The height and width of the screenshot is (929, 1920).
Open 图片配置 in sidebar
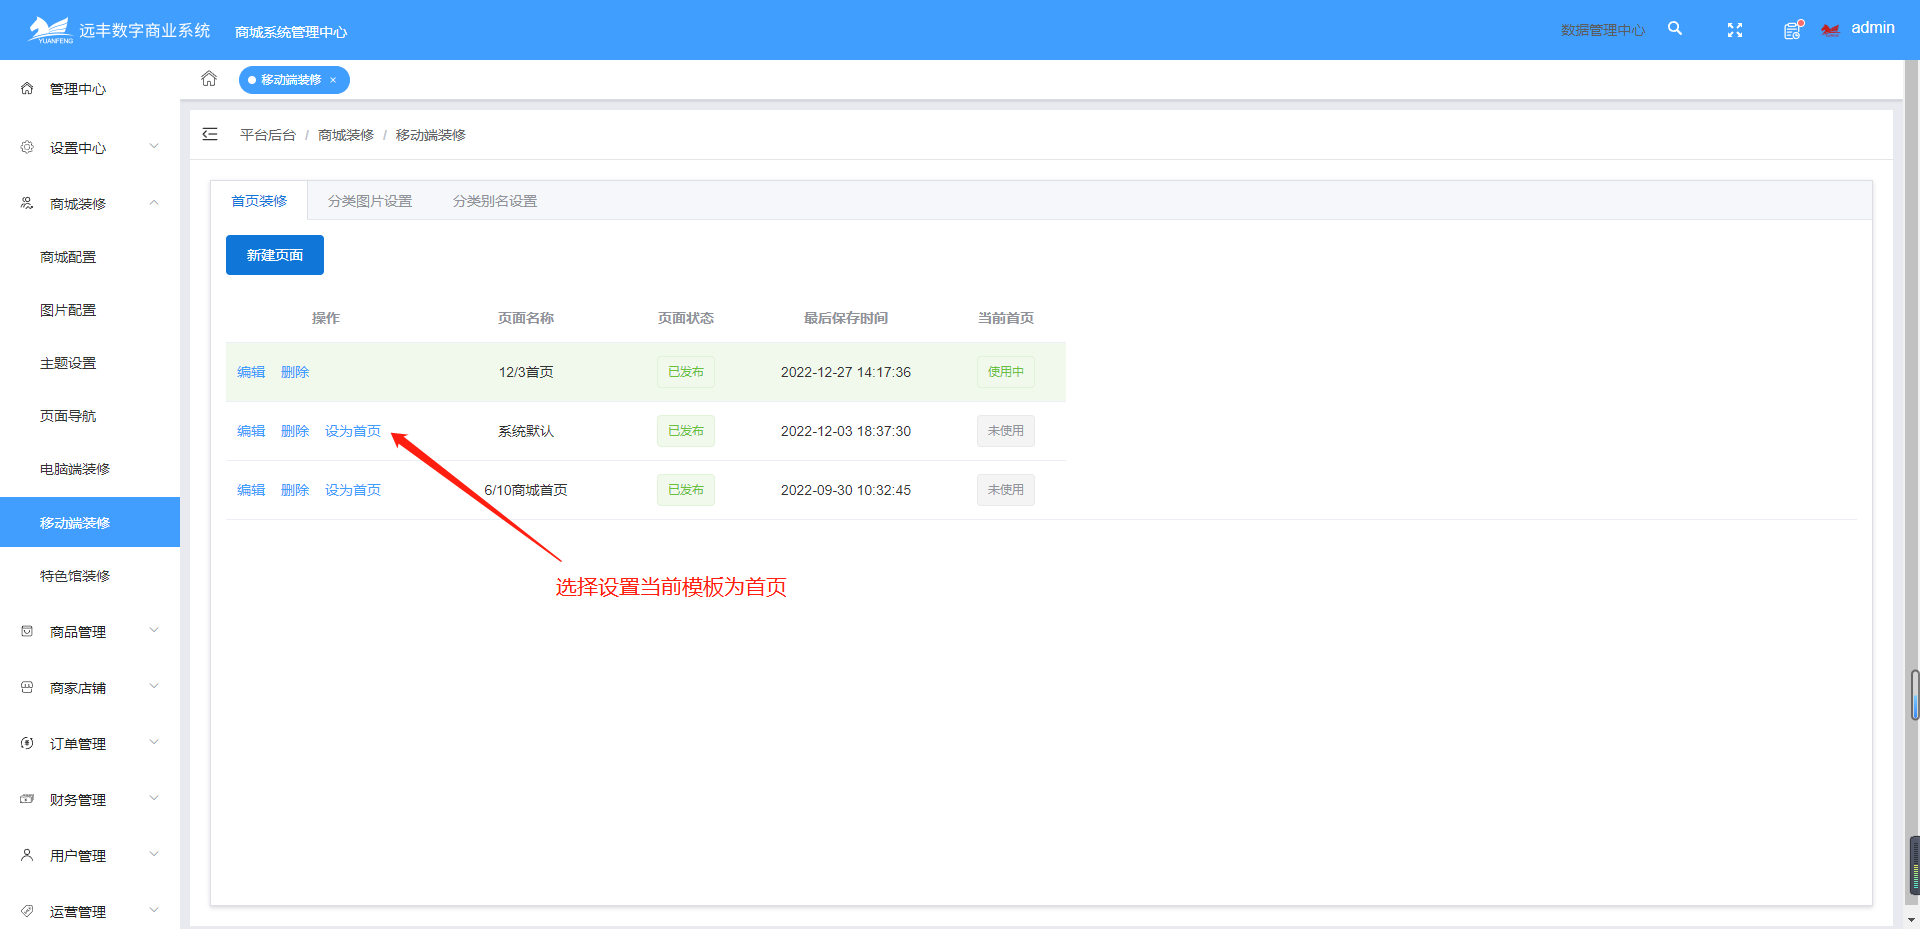(x=68, y=310)
